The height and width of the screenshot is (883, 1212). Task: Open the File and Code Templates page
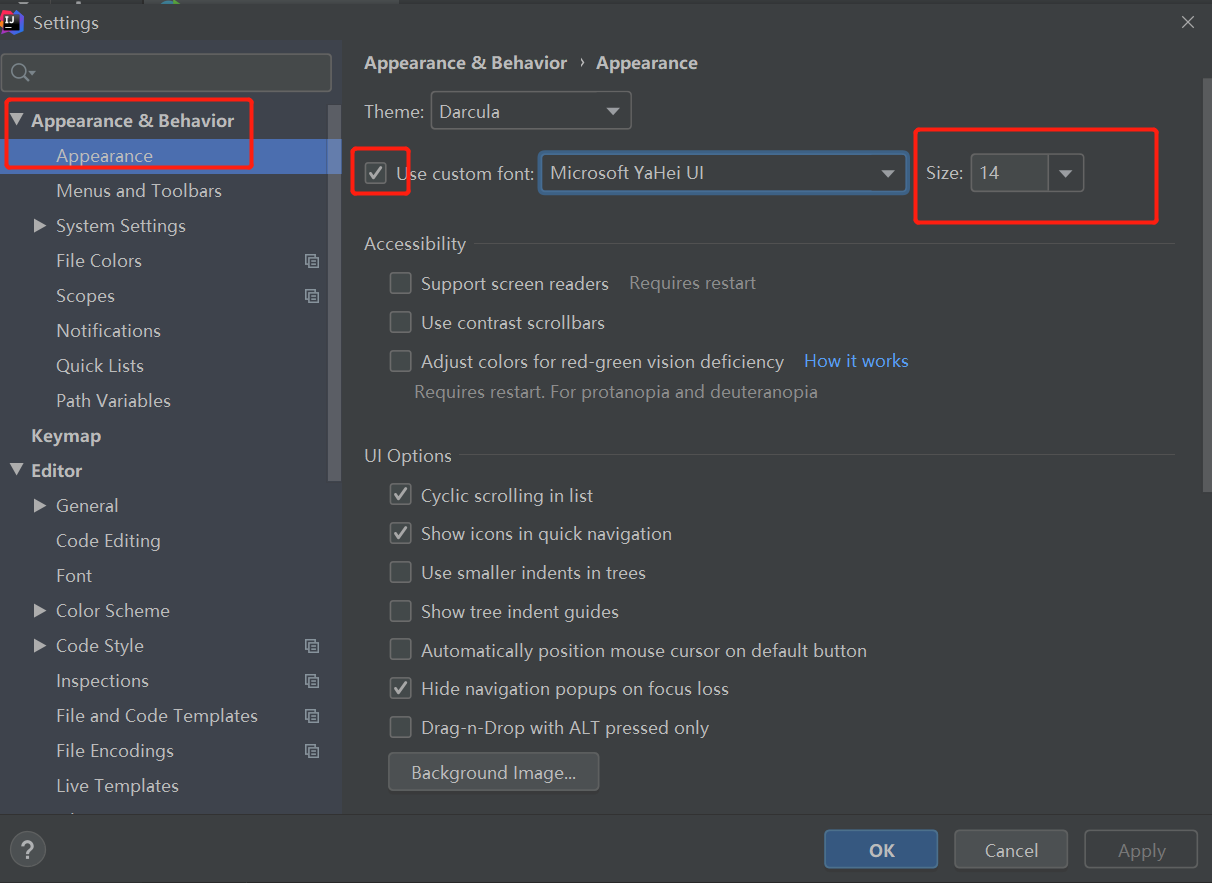(x=157, y=716)
